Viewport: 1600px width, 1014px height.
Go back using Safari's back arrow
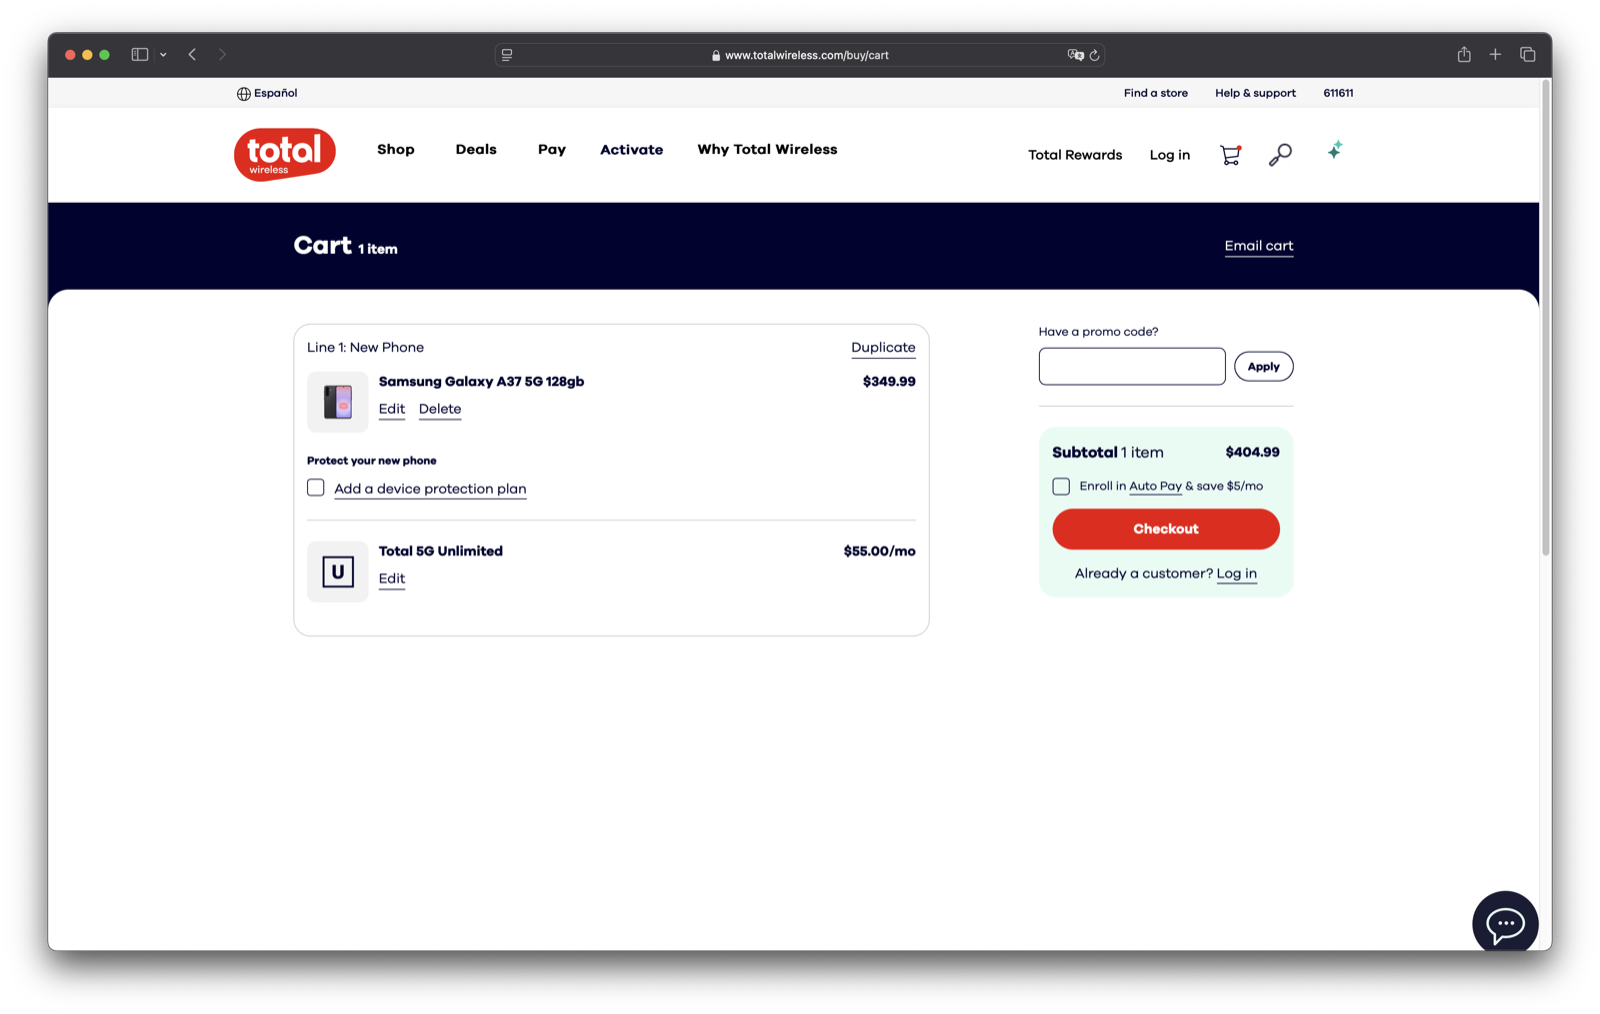pyautogui.click(x=192, y=55)
